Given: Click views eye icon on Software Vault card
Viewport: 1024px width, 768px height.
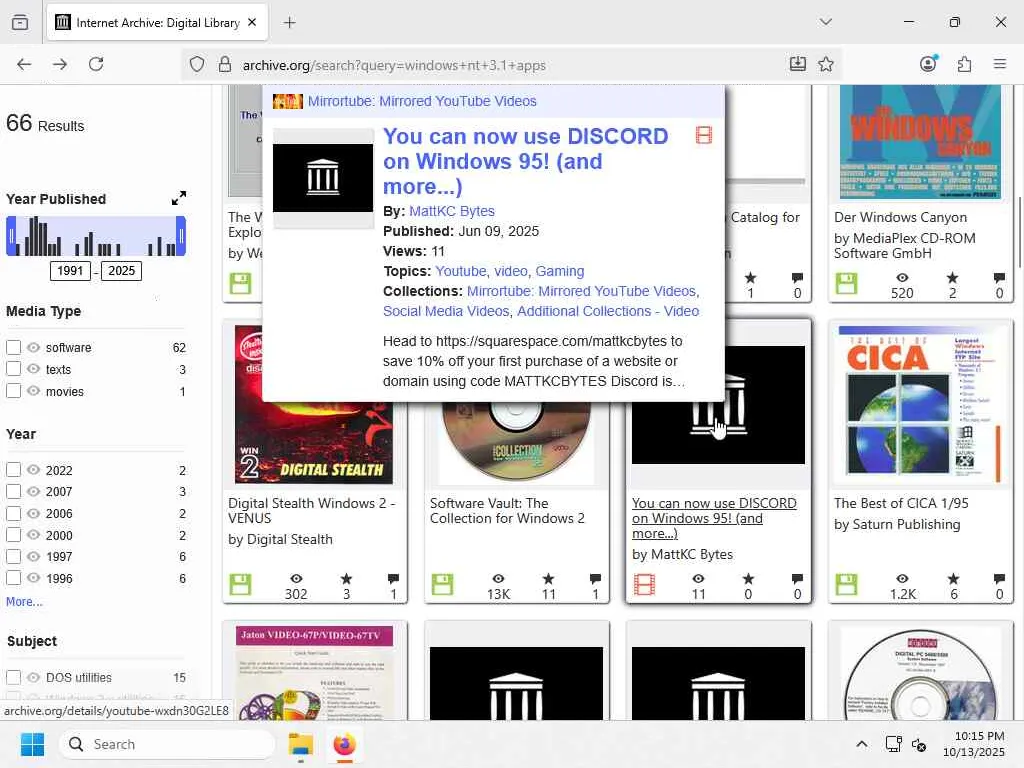Looking at the screenshot, I should (x=498, y=579).
